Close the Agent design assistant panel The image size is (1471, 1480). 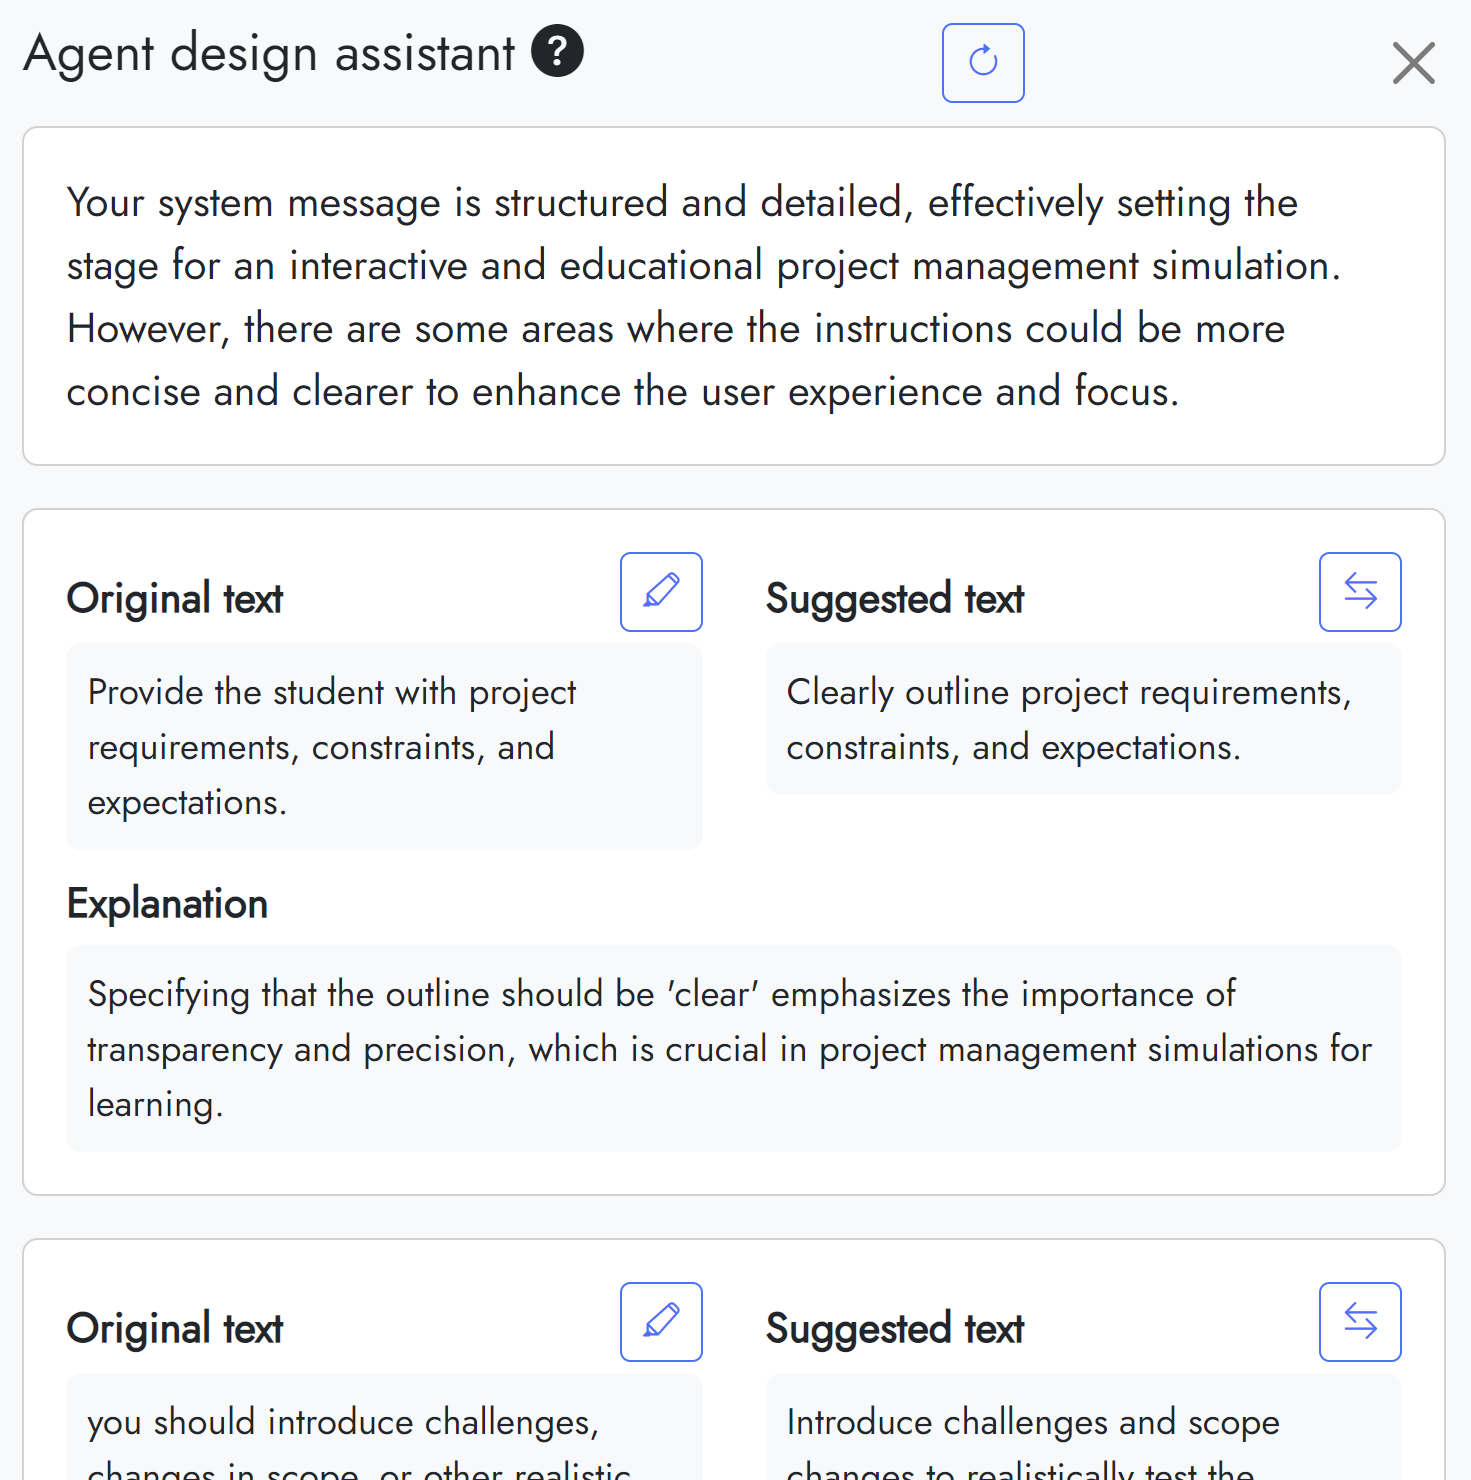(1413, 63)
